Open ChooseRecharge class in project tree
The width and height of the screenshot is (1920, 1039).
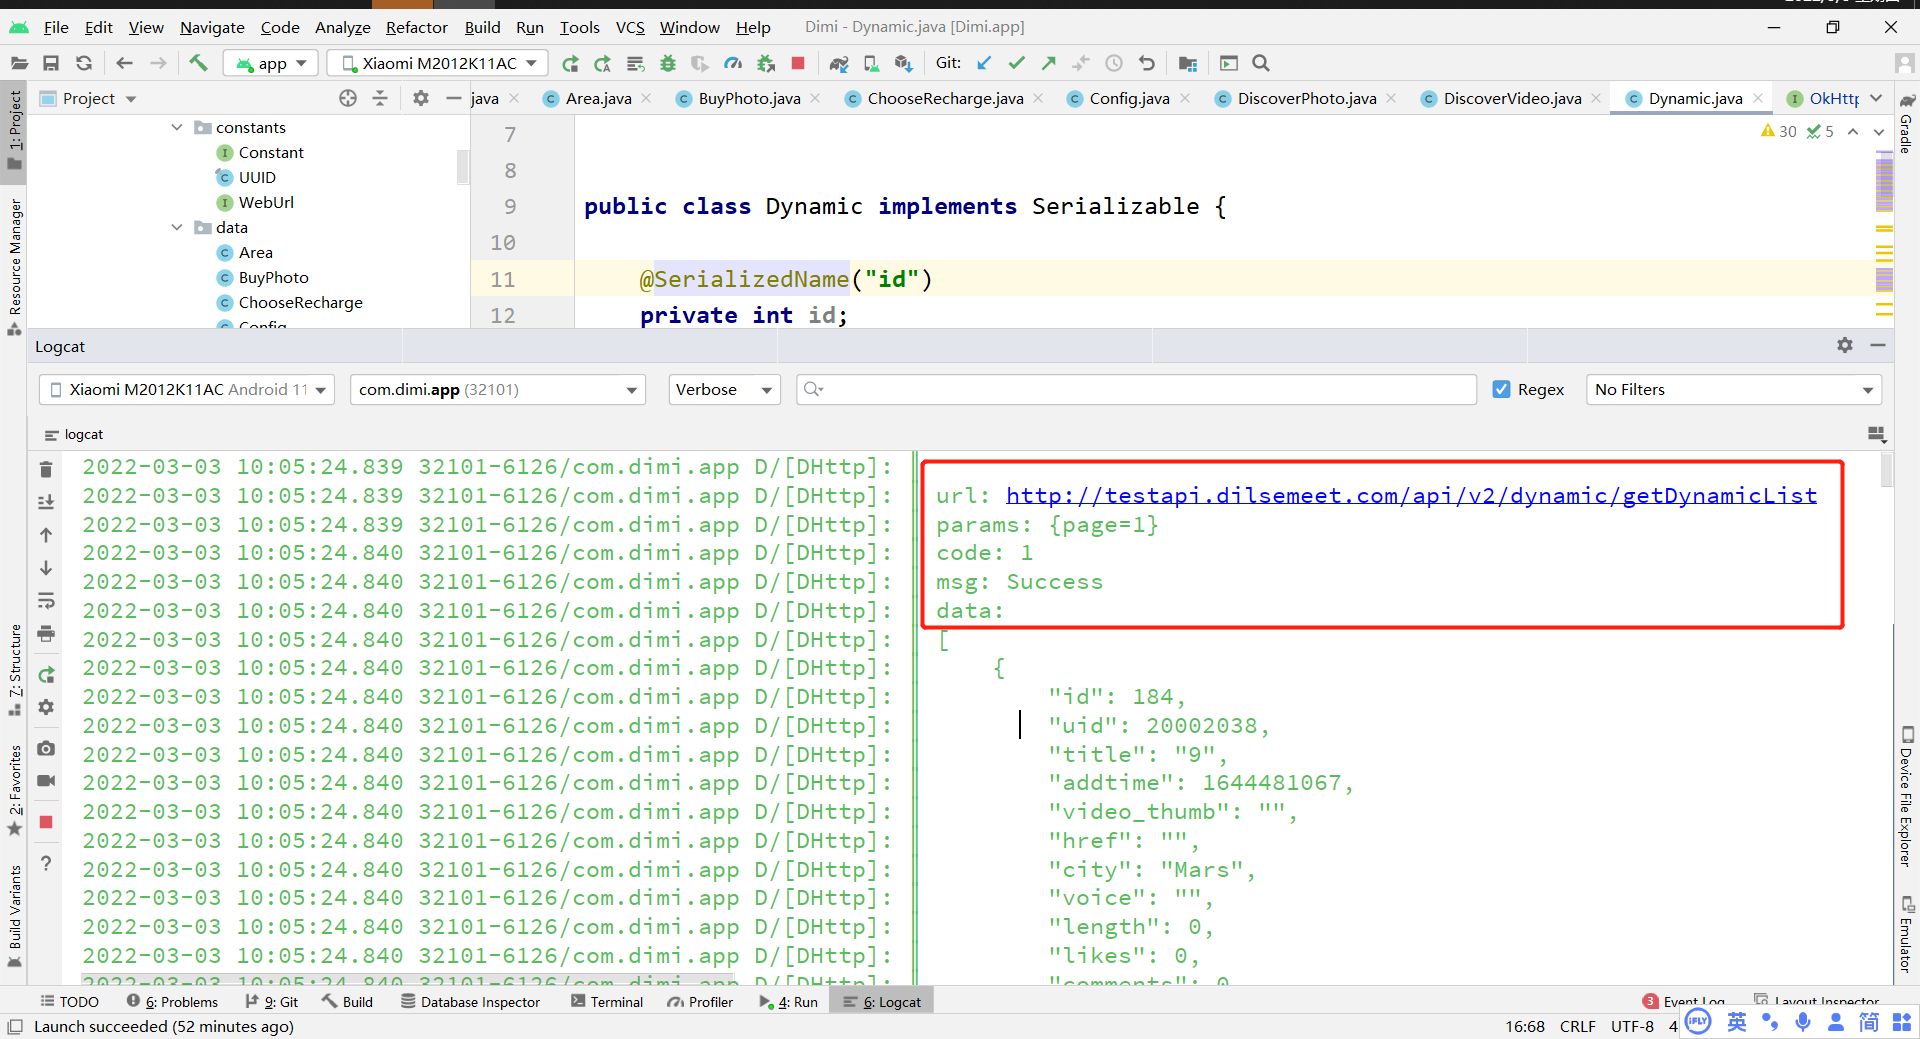pyautogui.click(x=300, y=302)
